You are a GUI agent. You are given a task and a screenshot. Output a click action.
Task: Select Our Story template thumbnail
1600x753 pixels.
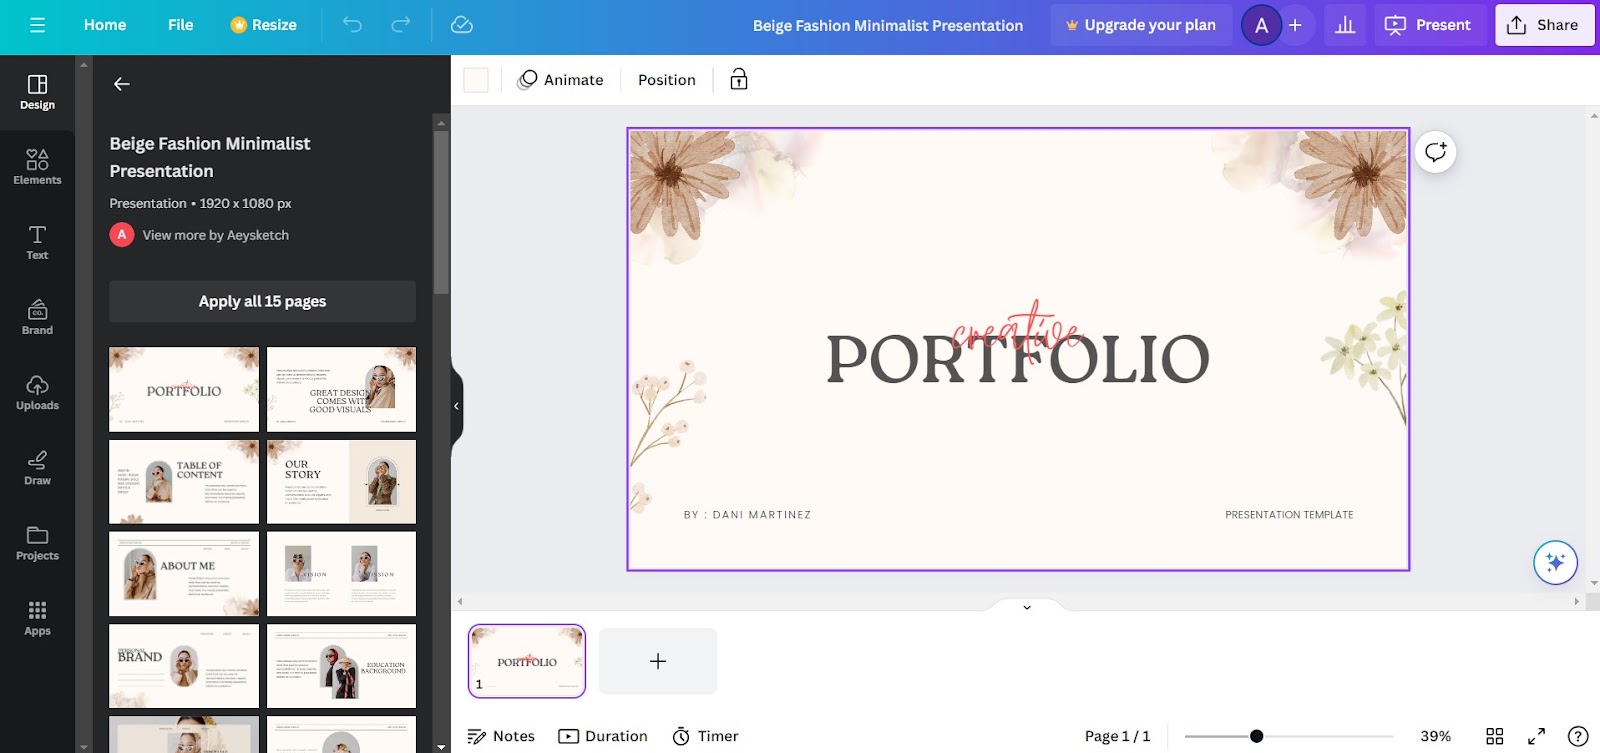point(341,482)
